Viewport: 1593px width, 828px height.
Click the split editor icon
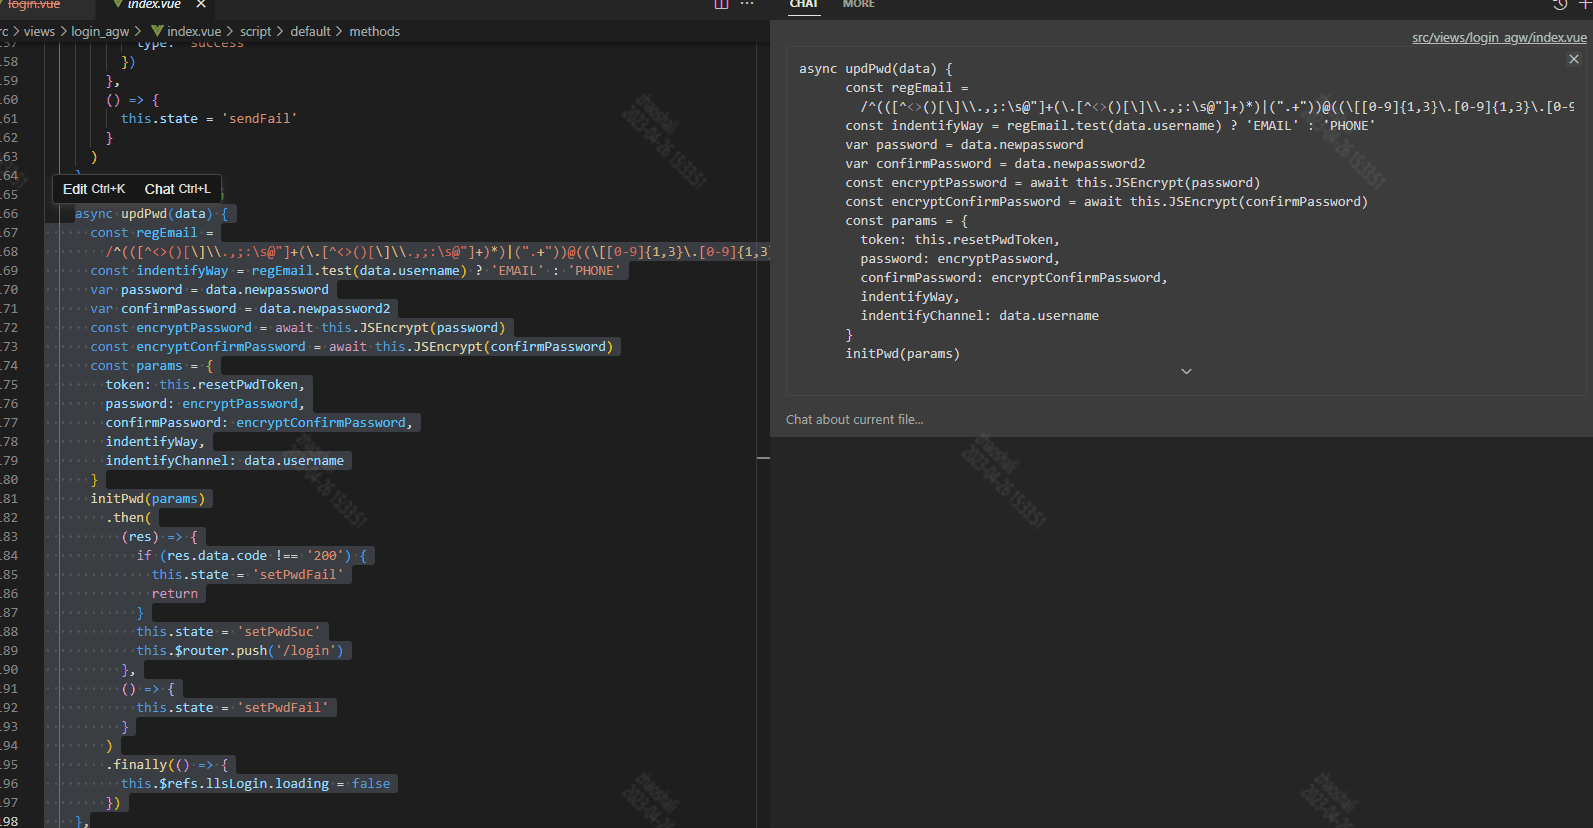coord(721,4)
